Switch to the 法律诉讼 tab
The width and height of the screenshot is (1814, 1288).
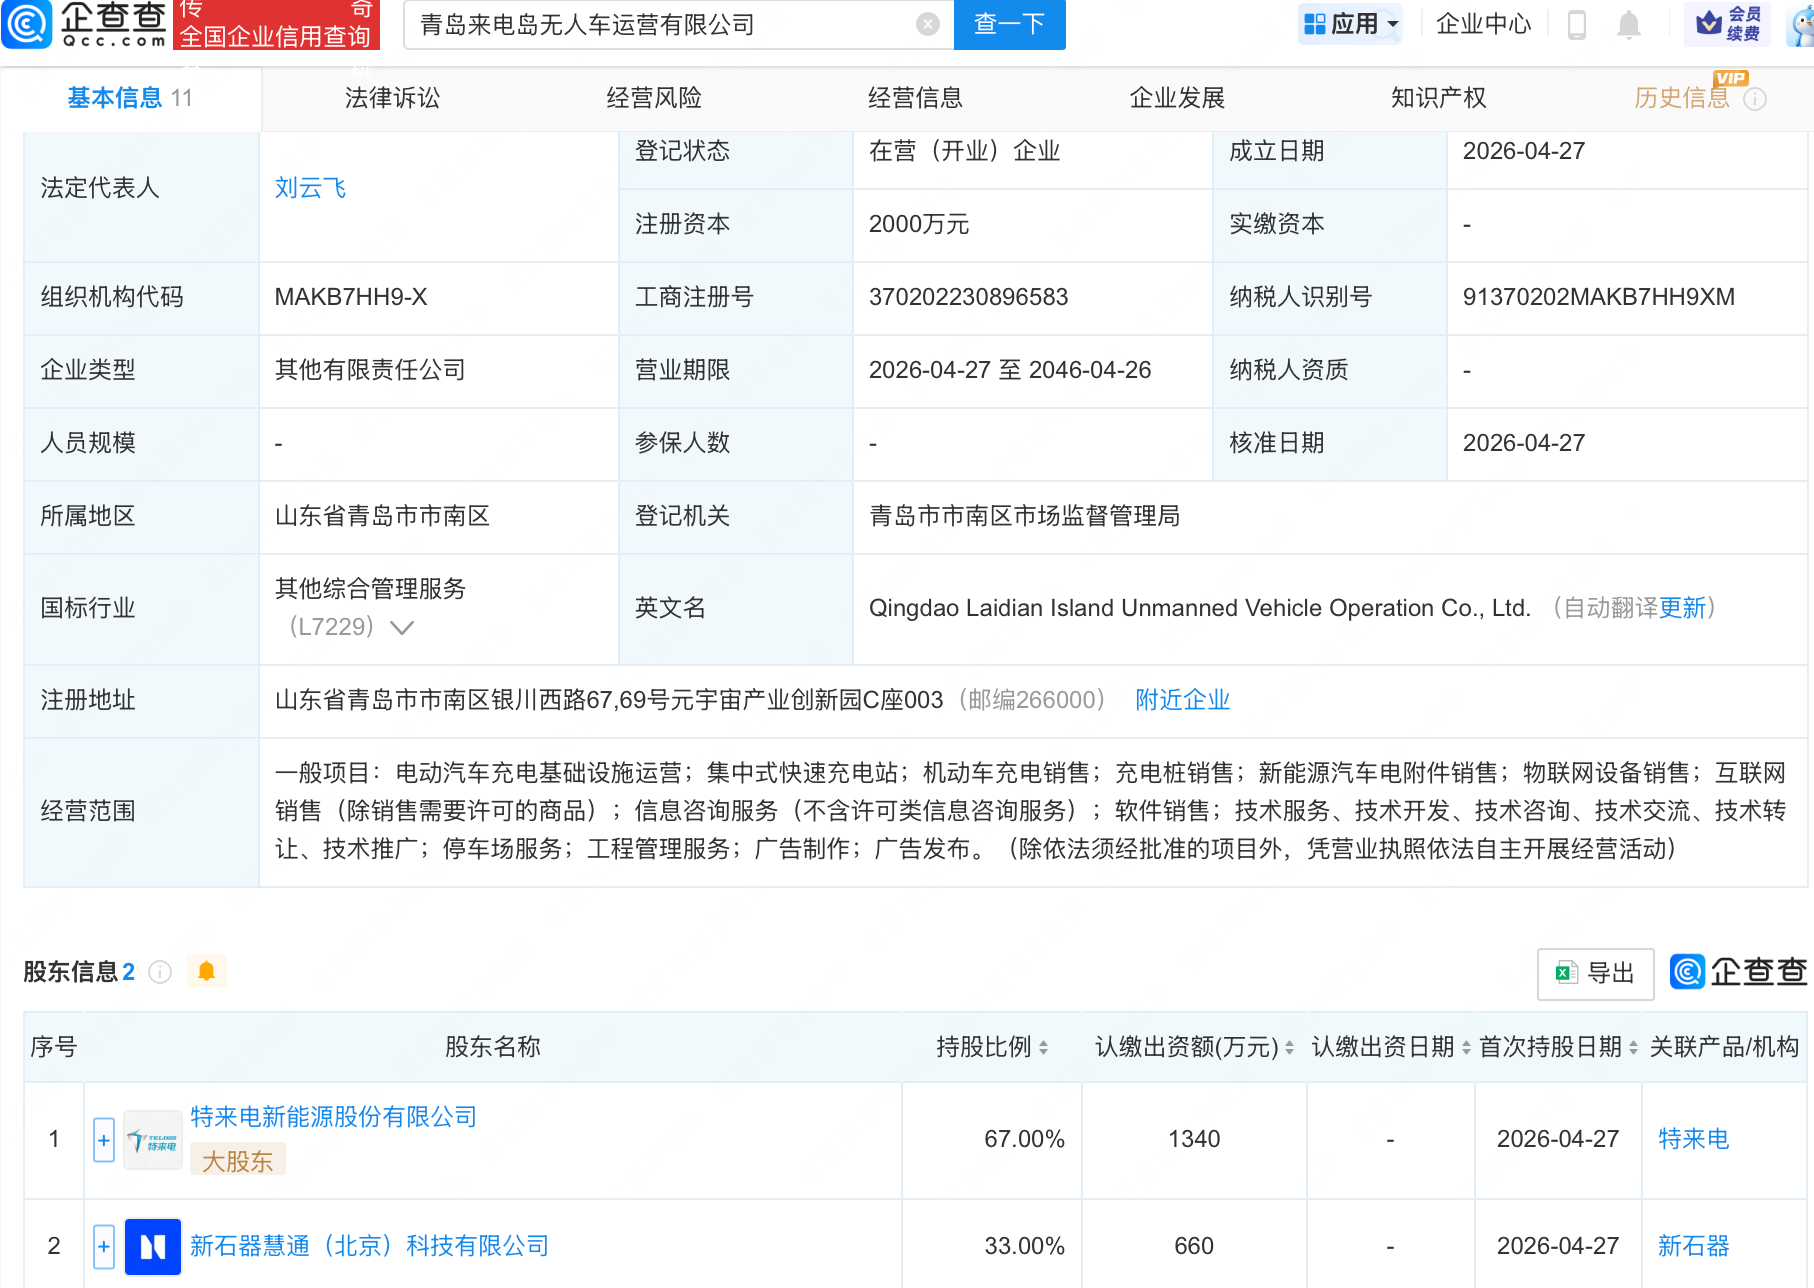[x=390, y=97]
